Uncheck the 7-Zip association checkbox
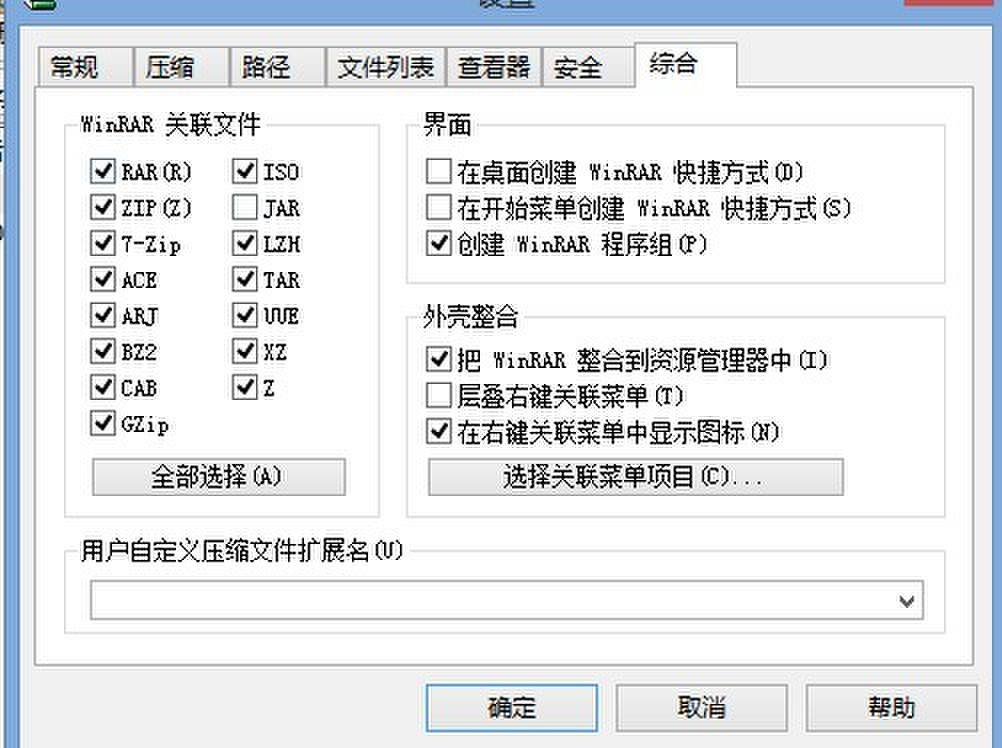This screenshot has width=1002, height=748. [103, 243]
